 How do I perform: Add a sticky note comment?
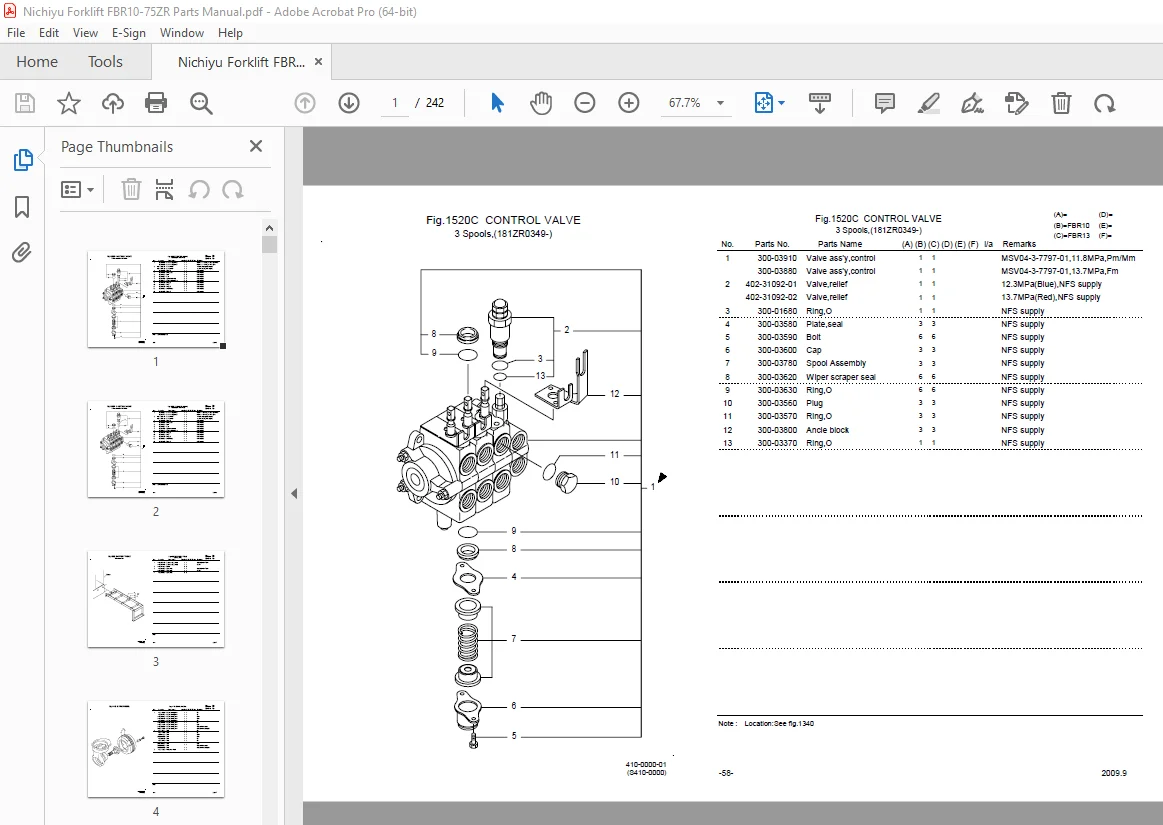coord(884,103)
